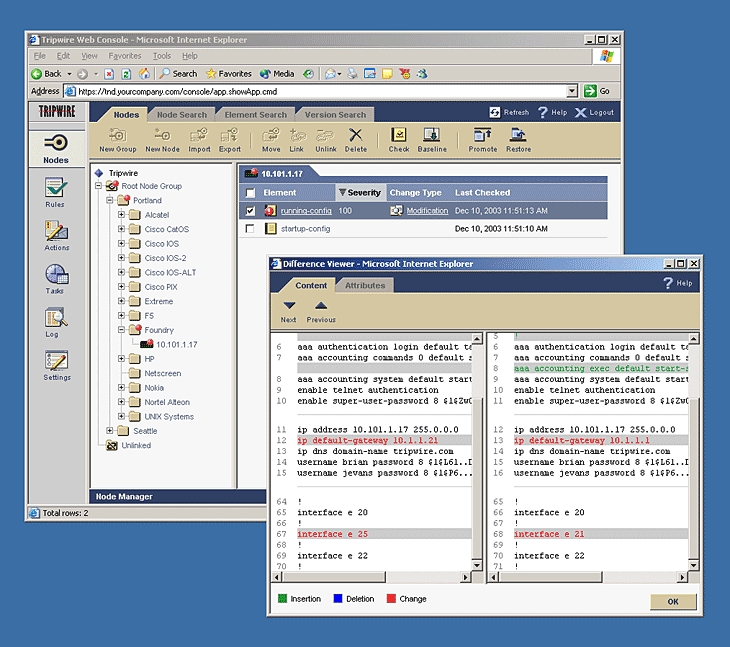
Task: Toggle the select-all checkbox in Element header
Action: pyautogui.click(x=250, y=193)
